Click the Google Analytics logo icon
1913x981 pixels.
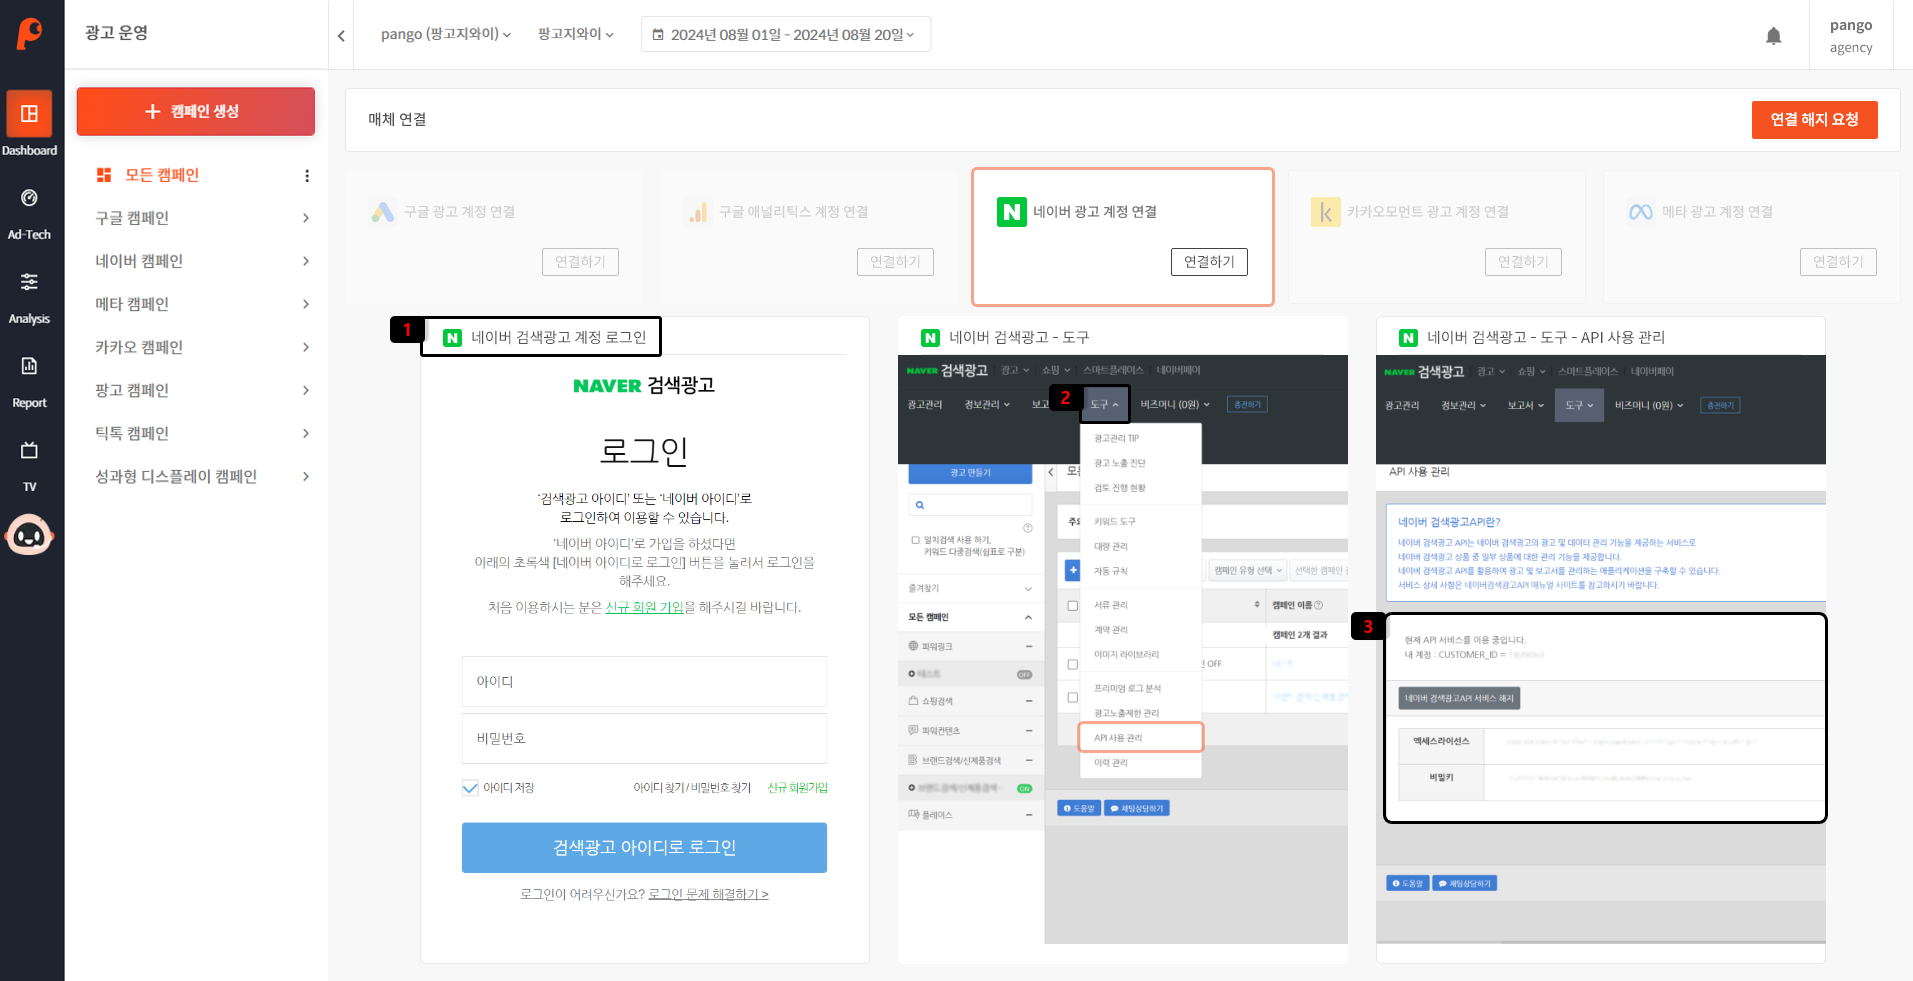[698, 212]
